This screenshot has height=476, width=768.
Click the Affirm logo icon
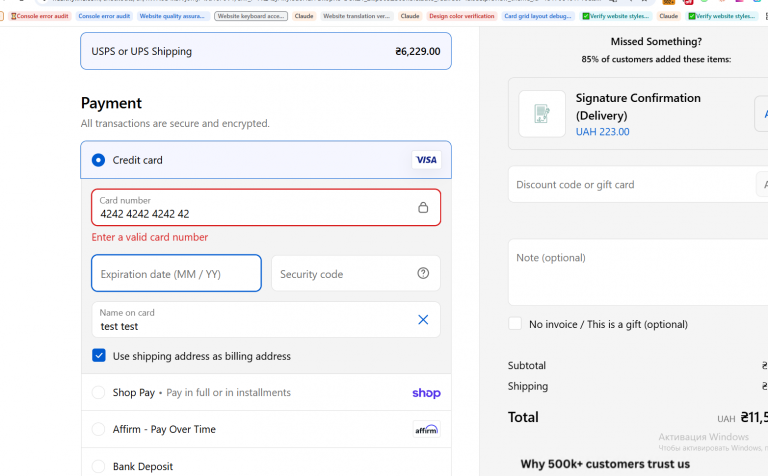click(x=426, y=429)
